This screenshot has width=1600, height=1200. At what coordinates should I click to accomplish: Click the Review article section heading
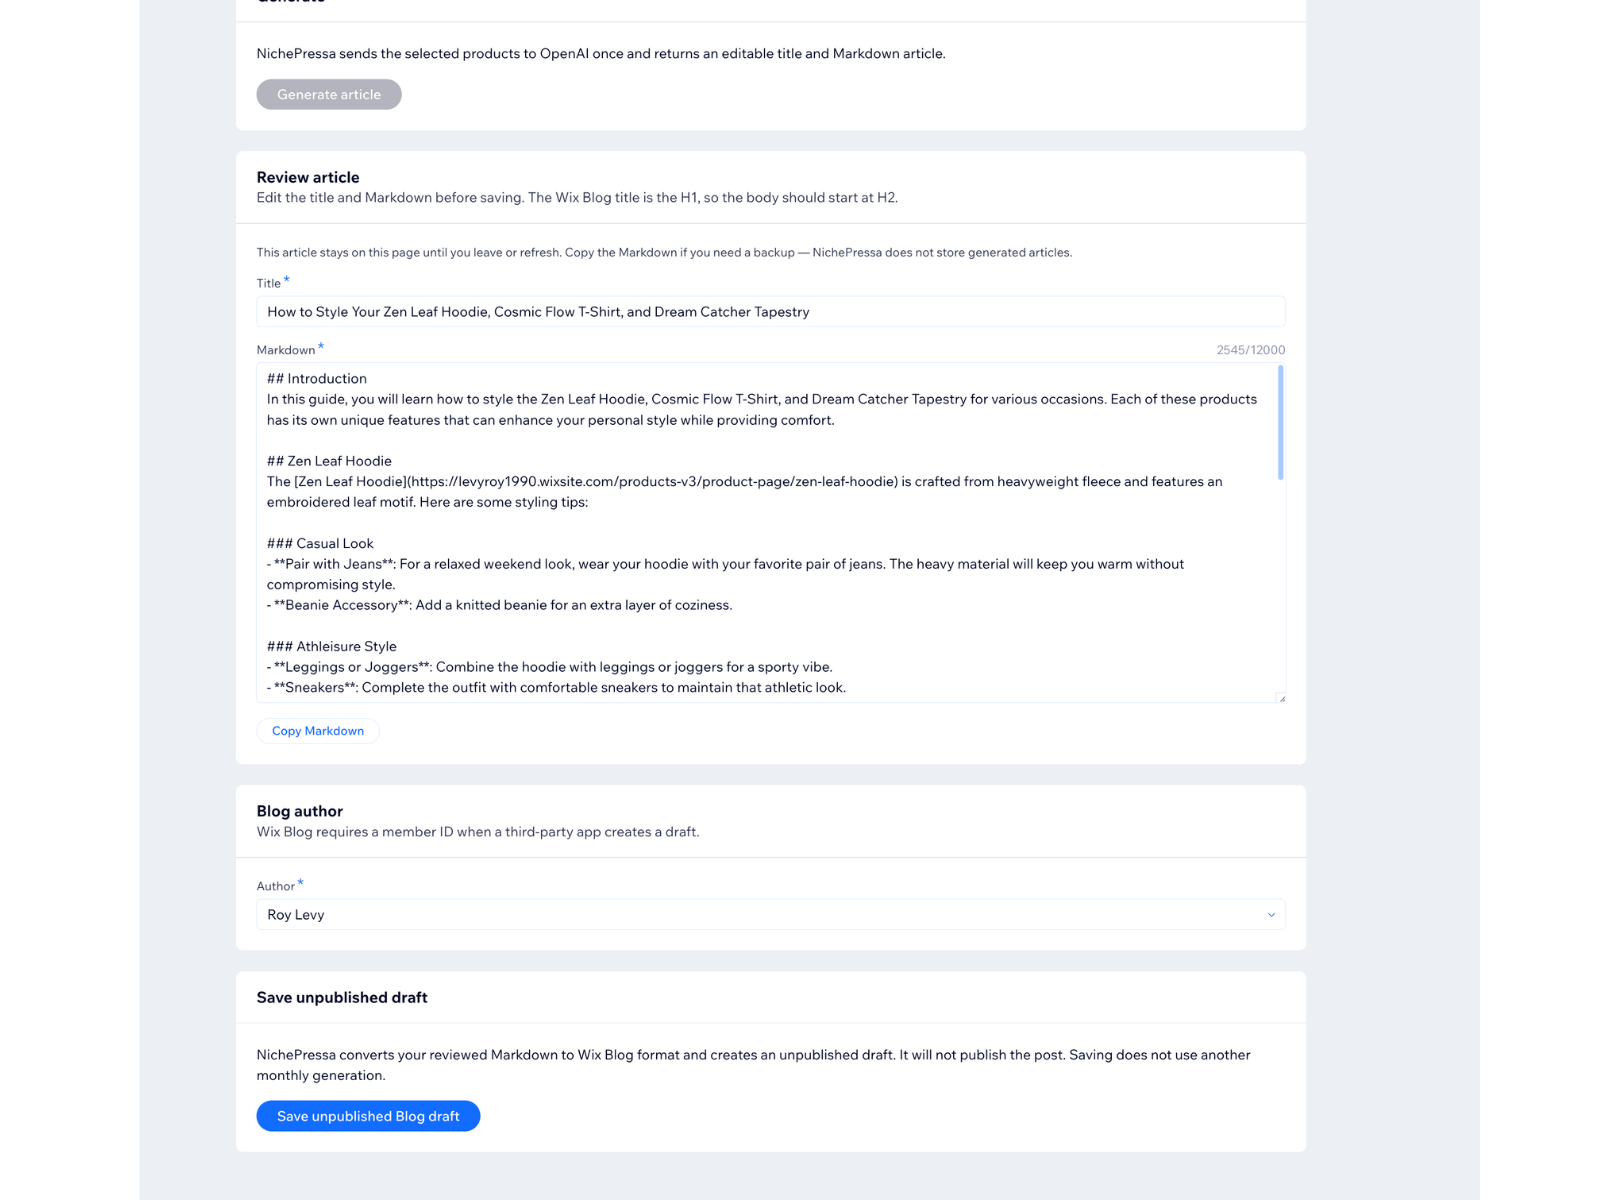coord(308,177)
